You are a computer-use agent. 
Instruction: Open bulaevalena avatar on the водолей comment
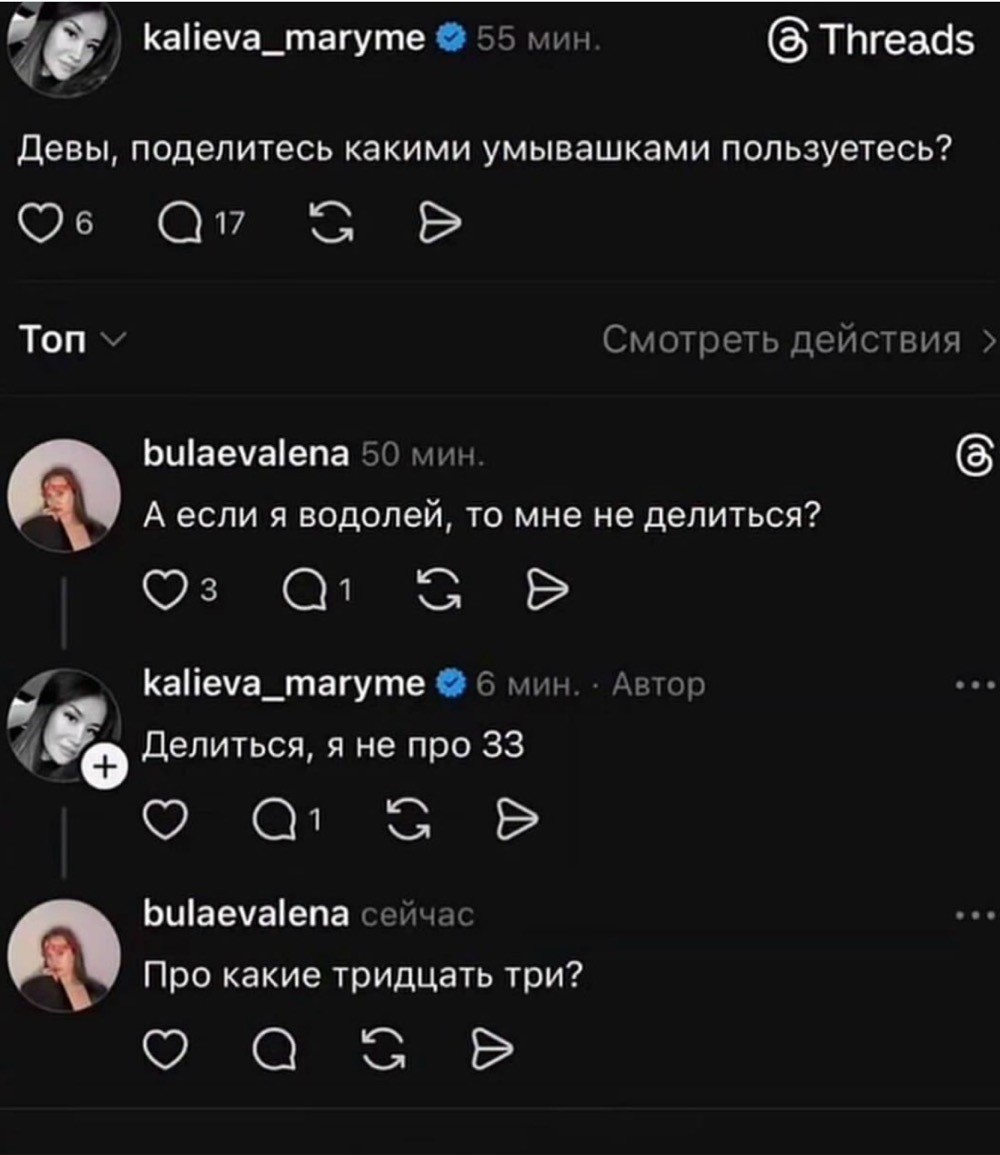(64, 495)
